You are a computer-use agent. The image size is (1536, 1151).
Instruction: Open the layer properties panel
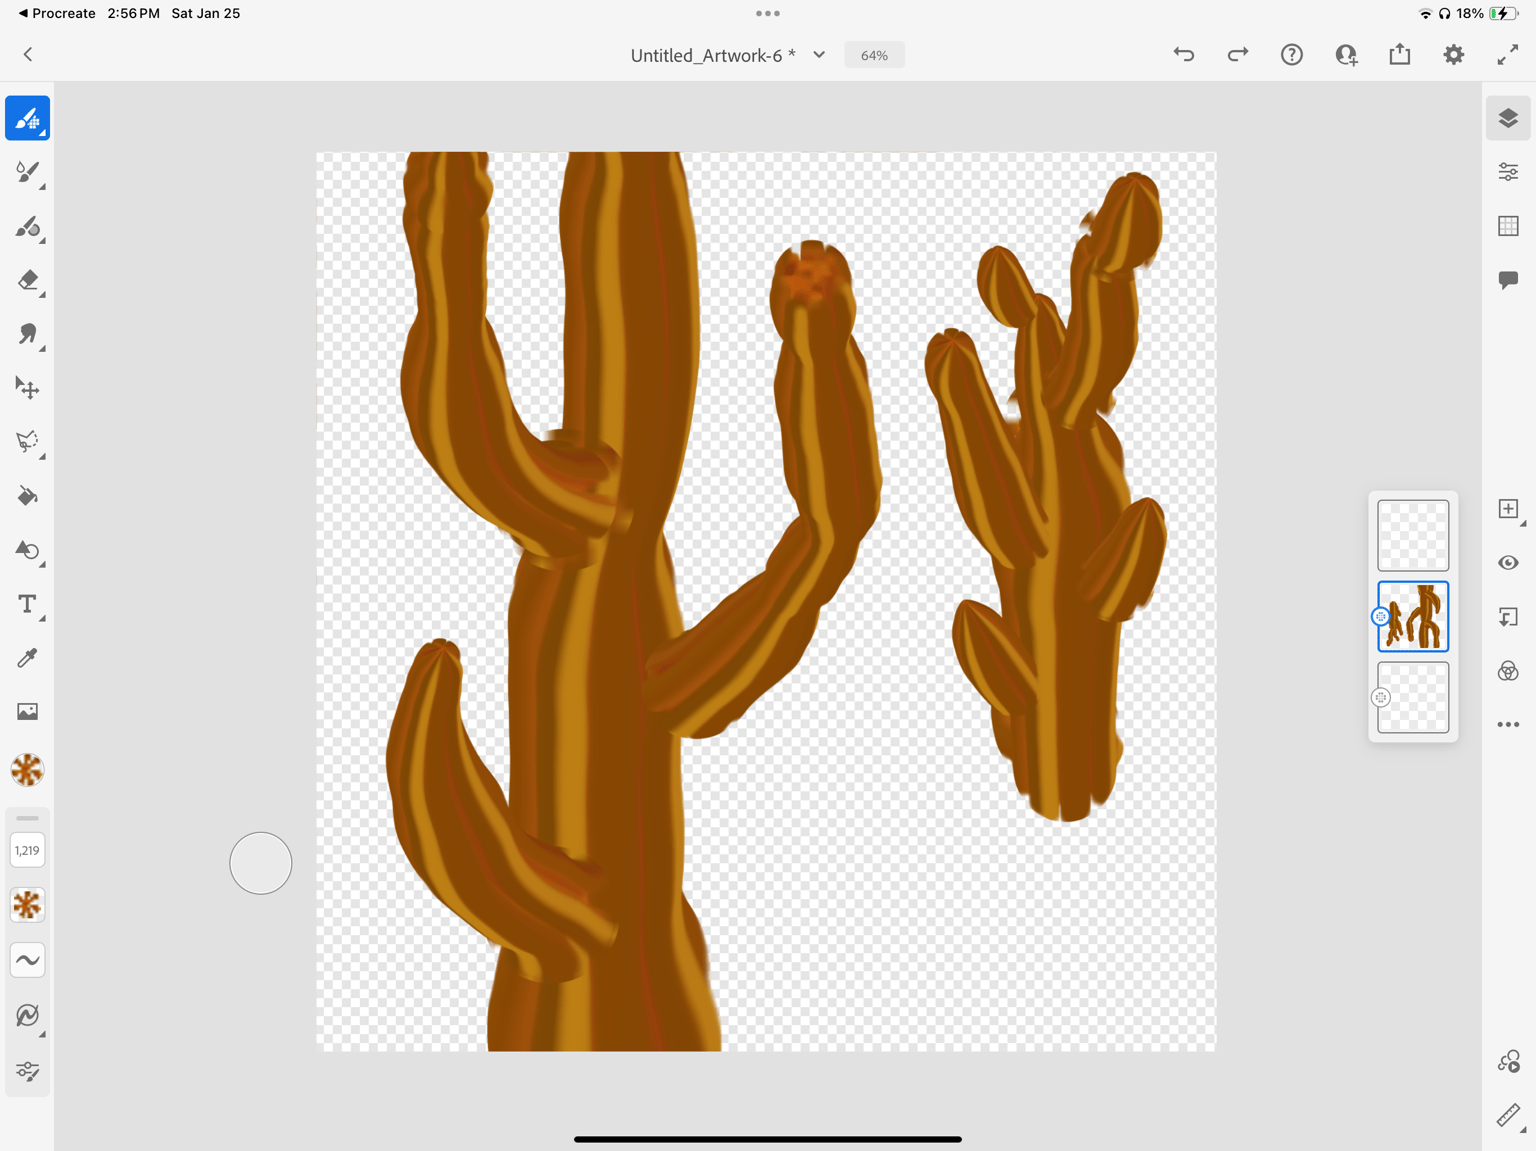coord(1508,172)
